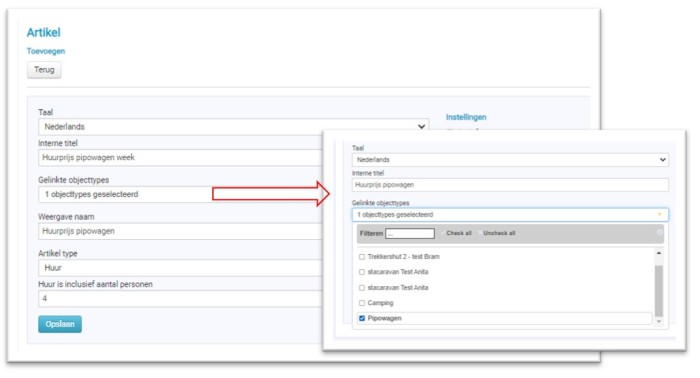Focus the Filteren search box
700x378 pixels.
[x=410, y=233]
